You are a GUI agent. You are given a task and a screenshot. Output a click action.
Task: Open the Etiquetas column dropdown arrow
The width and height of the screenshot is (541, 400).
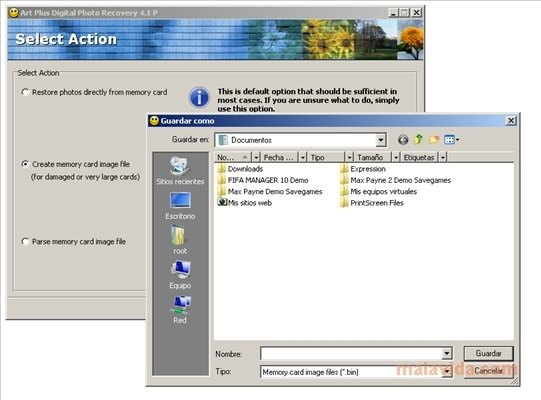[x=442, y=157]
